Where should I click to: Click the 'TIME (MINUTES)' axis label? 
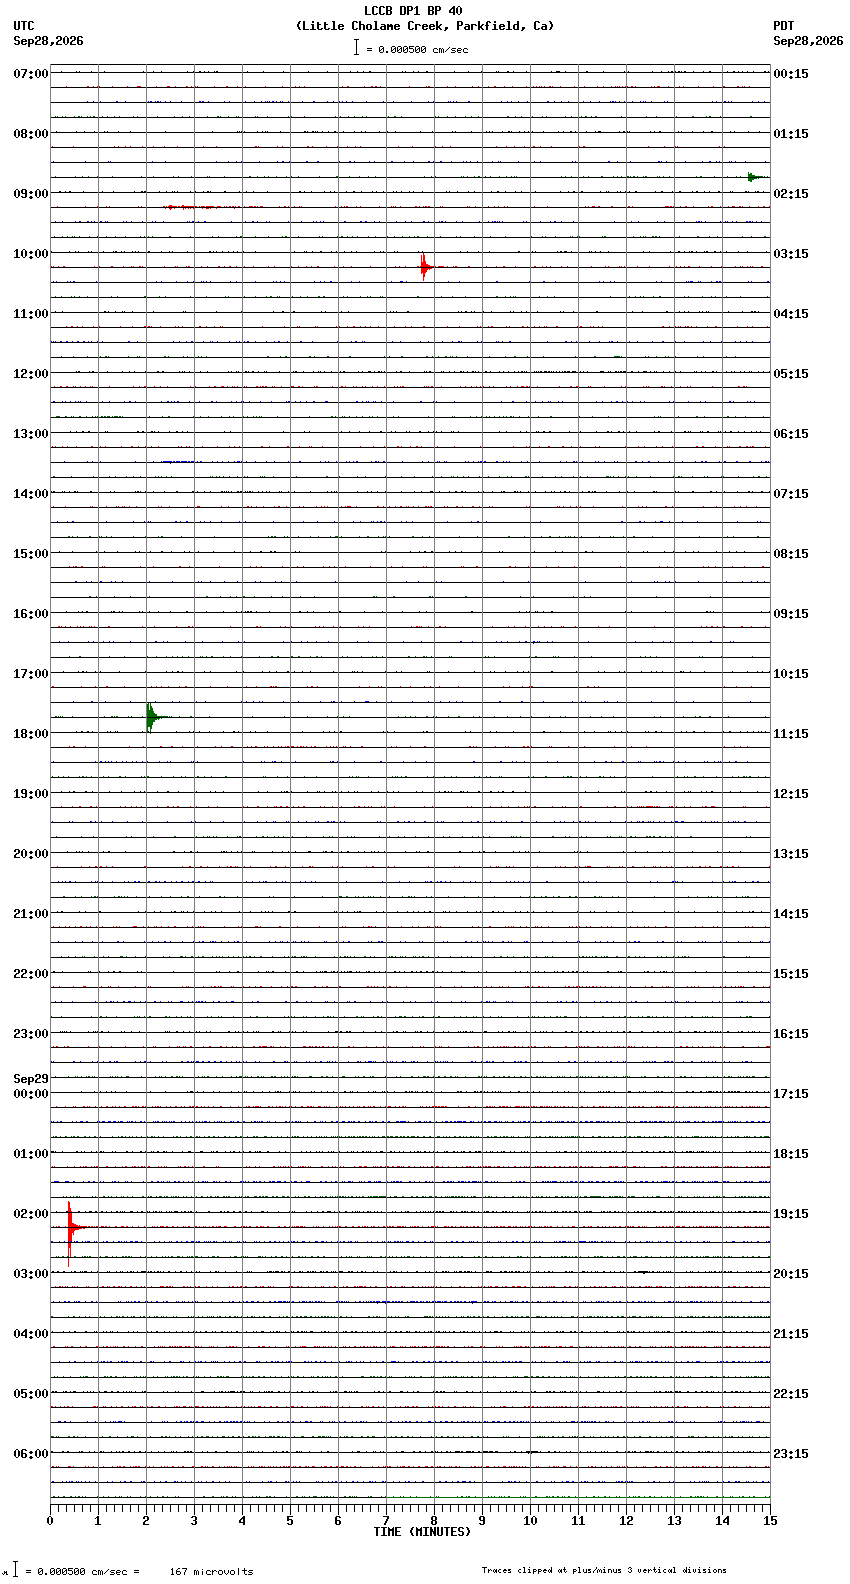(x=422, y=1532)
